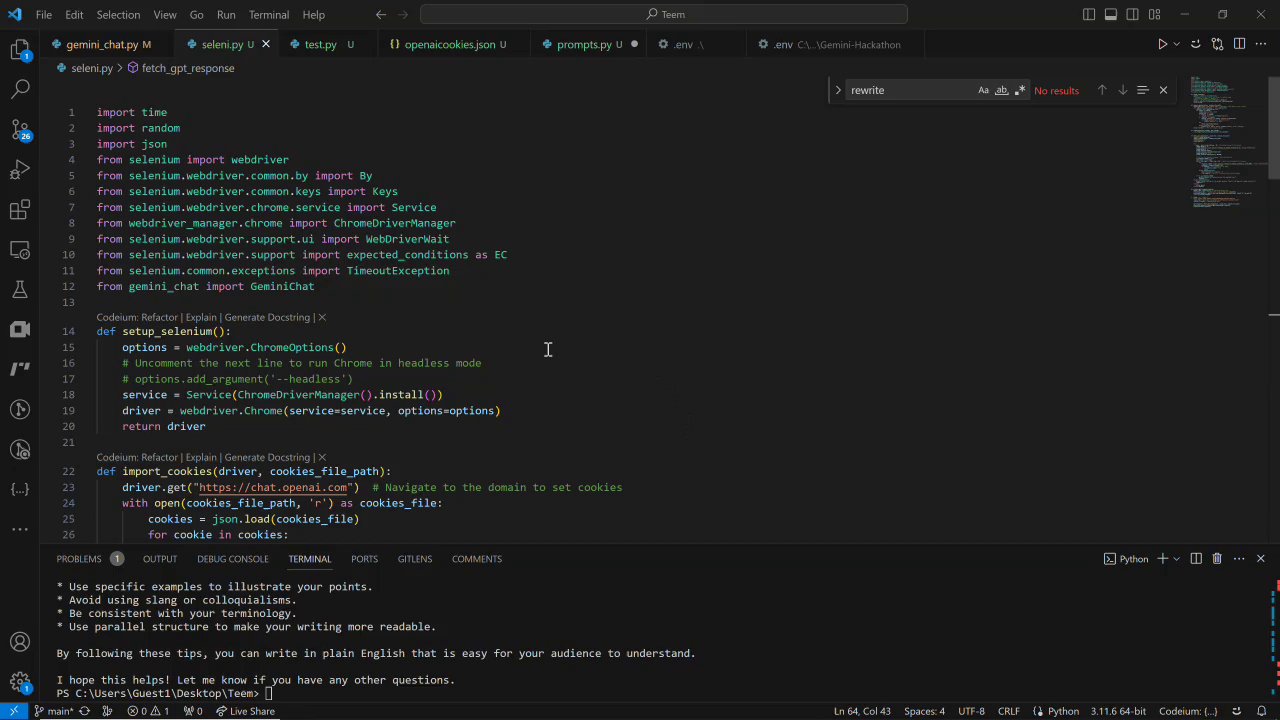Close the find widget
This screenshot has height=720, width=1280.
tap(1163, 90)
